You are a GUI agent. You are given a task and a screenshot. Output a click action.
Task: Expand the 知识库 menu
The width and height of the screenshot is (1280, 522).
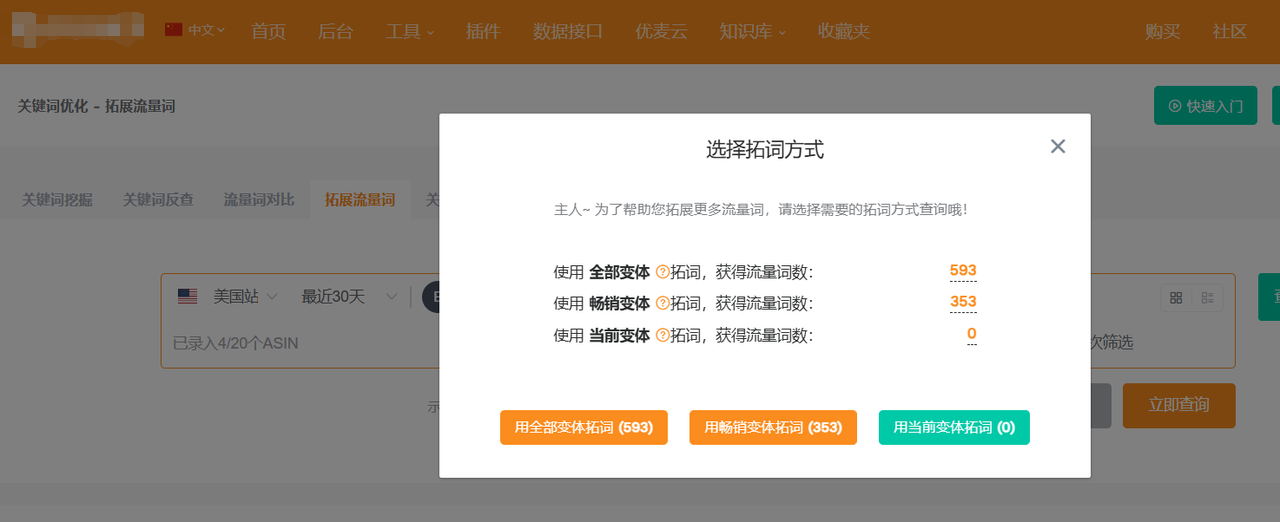tap(752, 31)
